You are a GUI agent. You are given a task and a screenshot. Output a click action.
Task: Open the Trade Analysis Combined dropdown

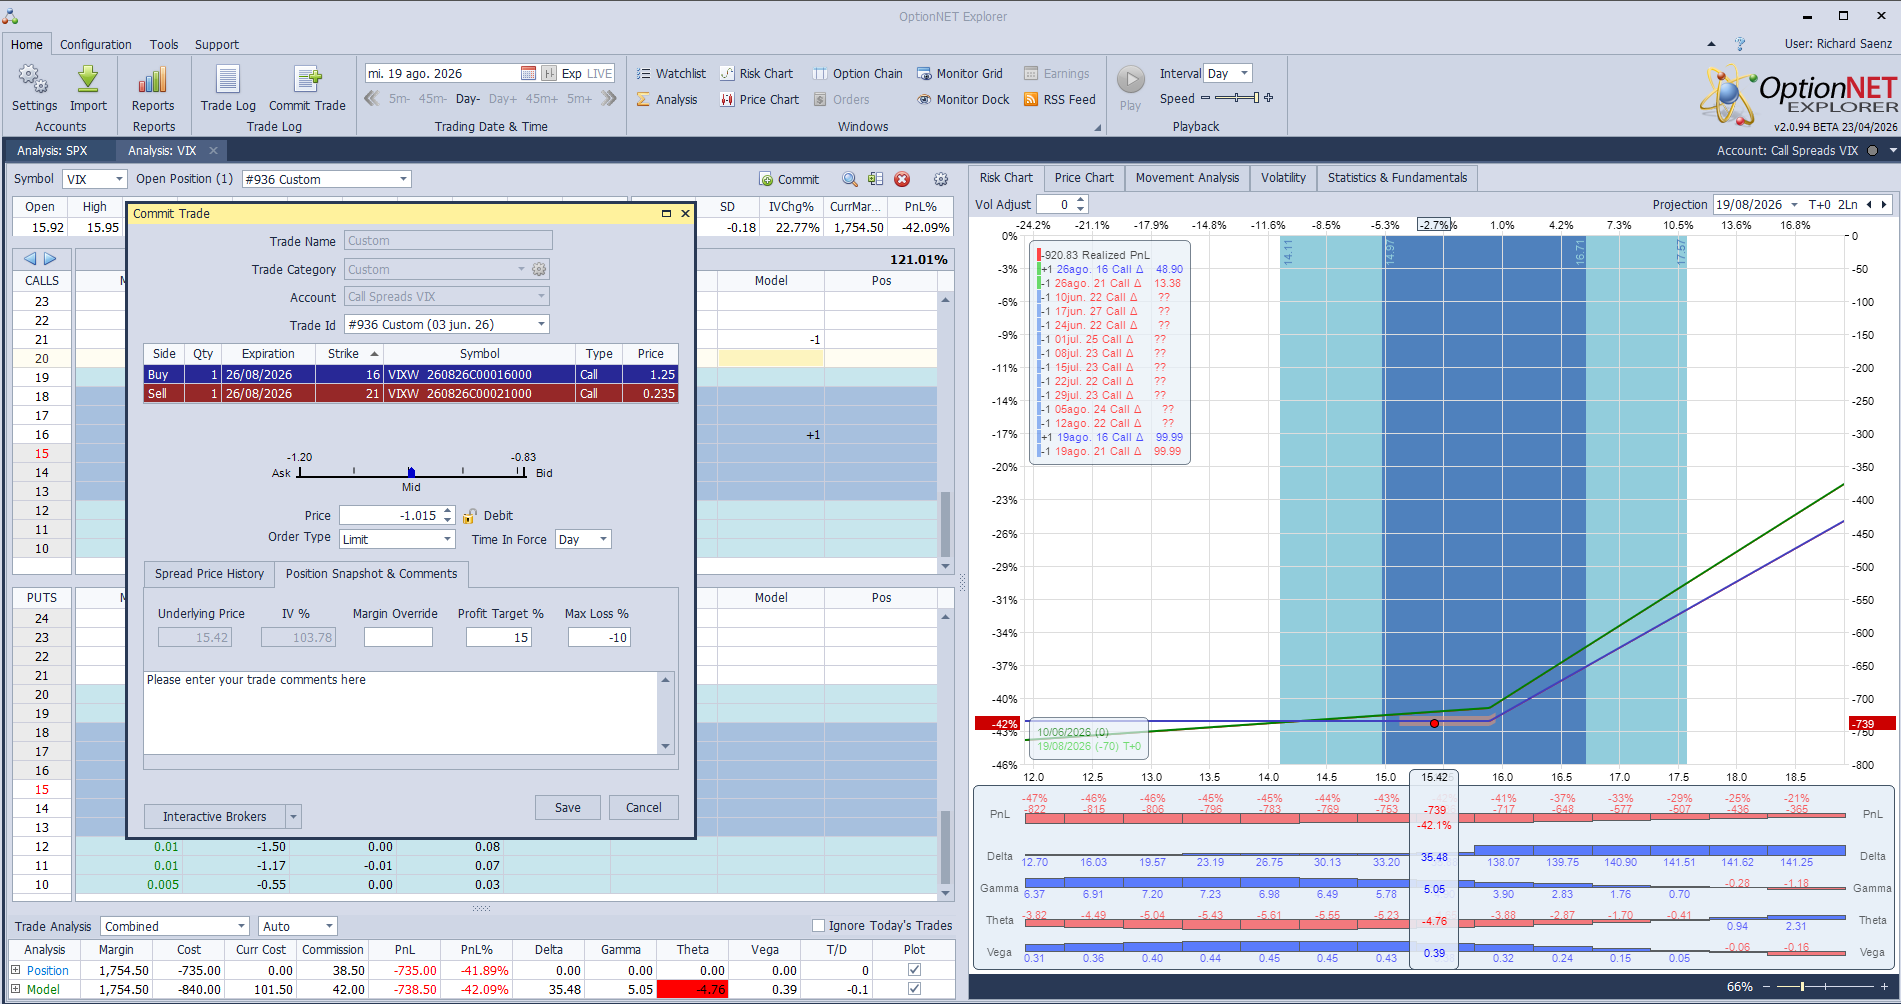(241, 926)
